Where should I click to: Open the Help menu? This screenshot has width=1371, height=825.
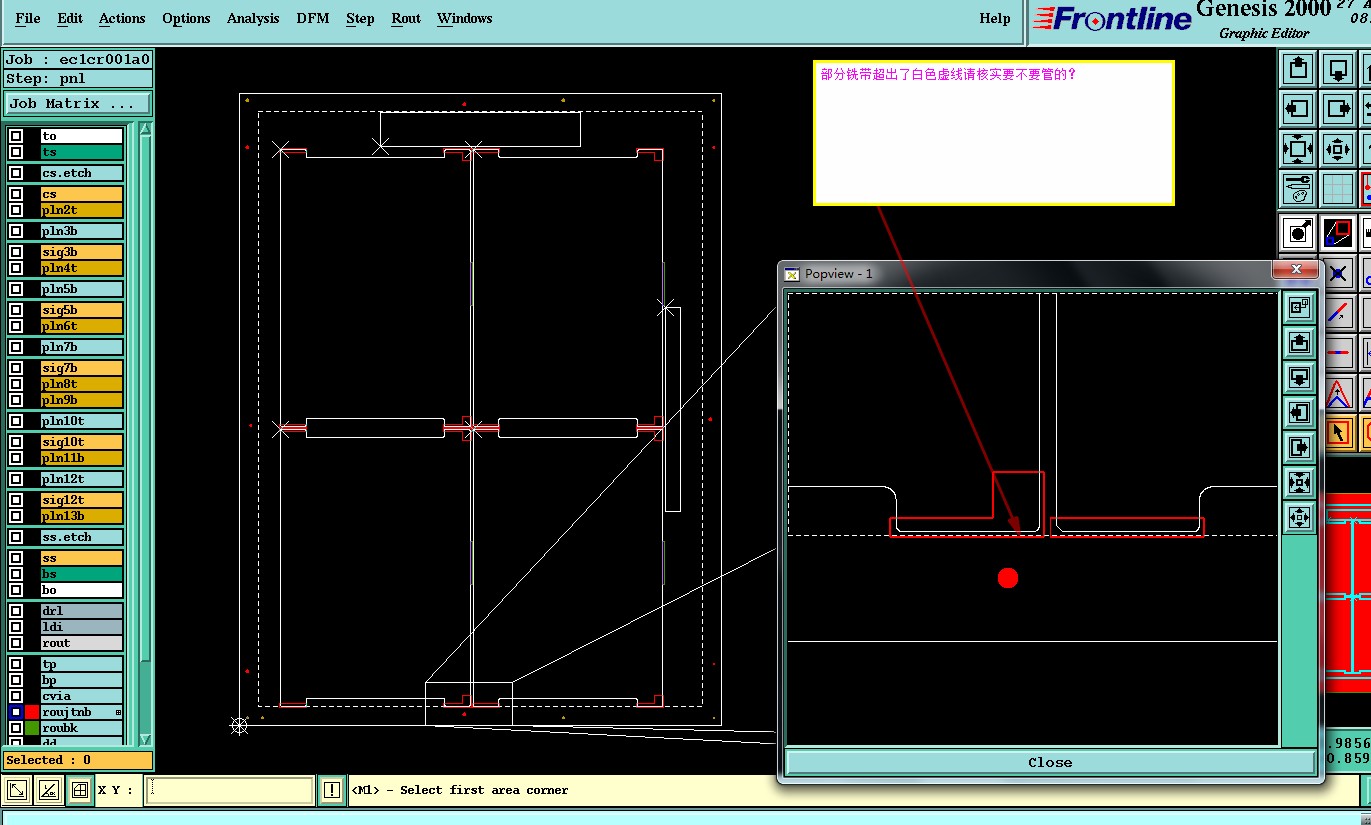coord(995,18)
